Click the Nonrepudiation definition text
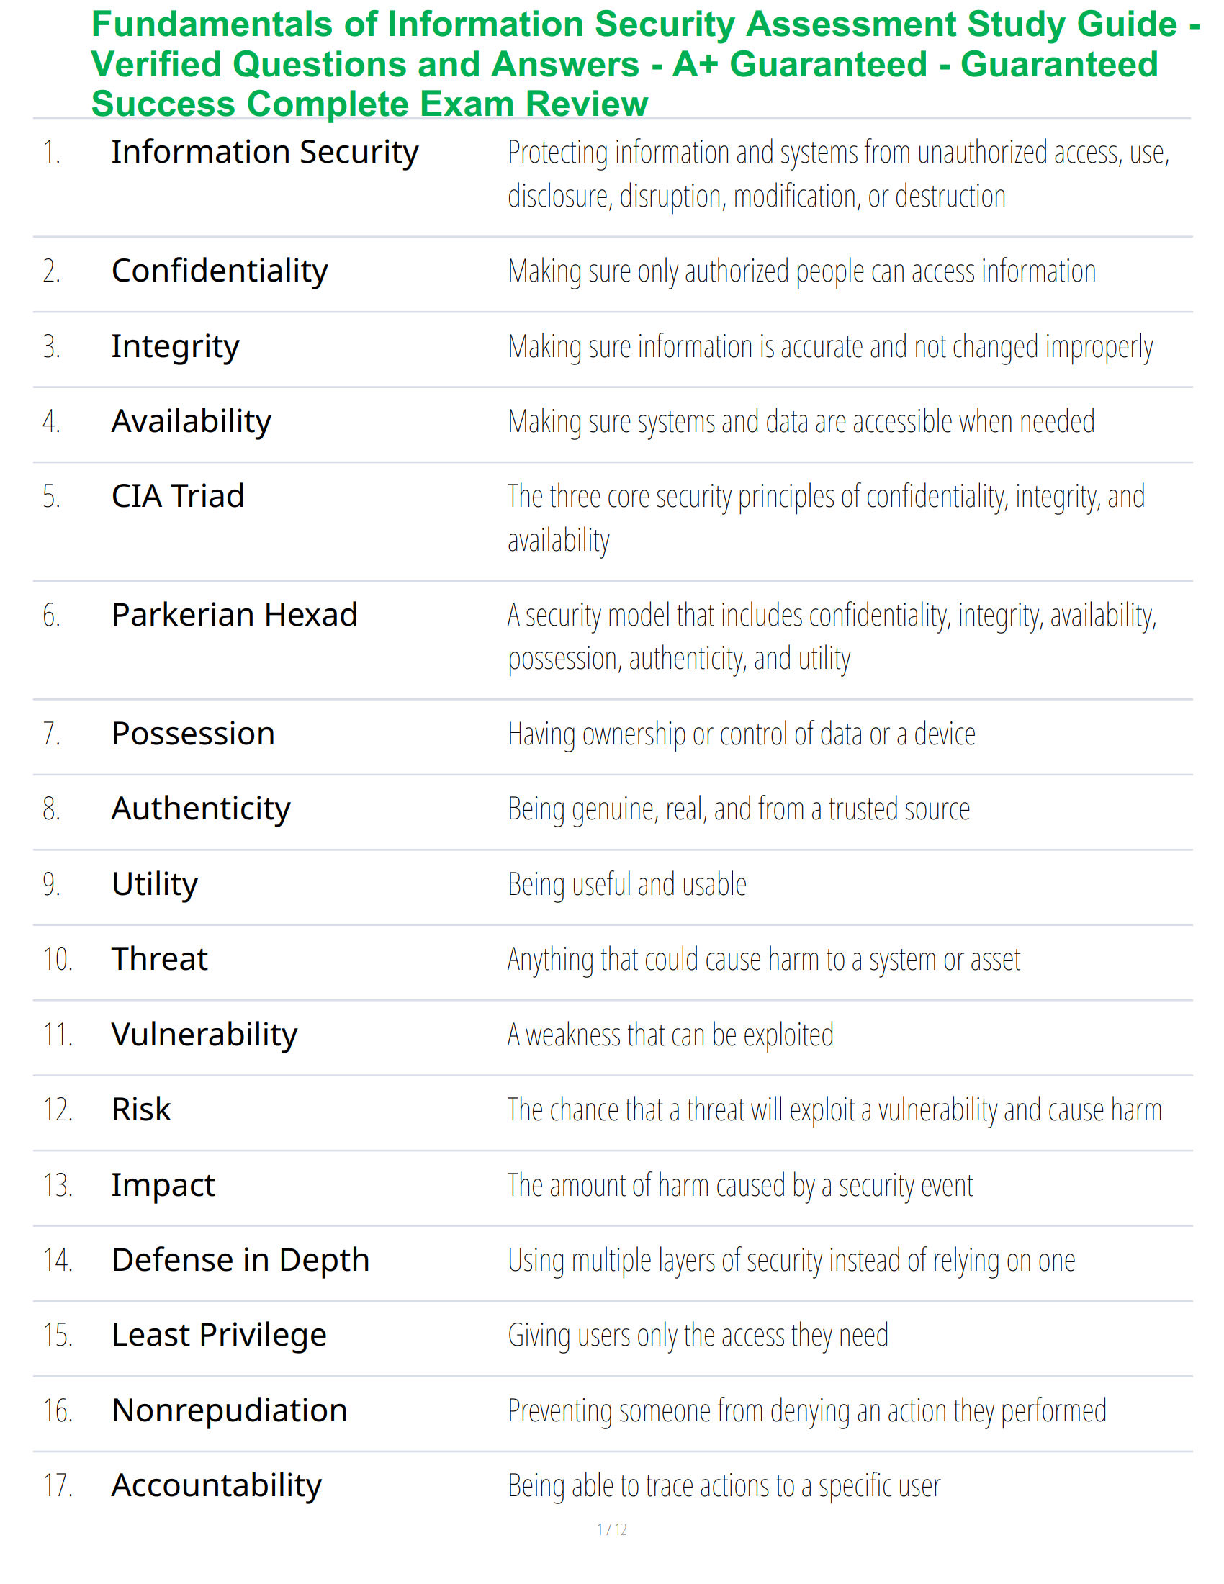 [807, 1411]
